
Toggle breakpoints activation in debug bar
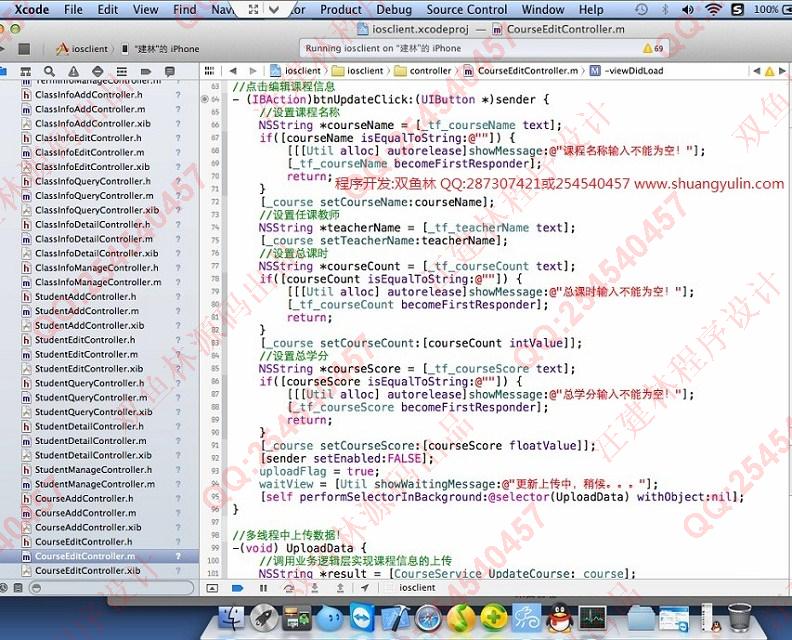237,588
